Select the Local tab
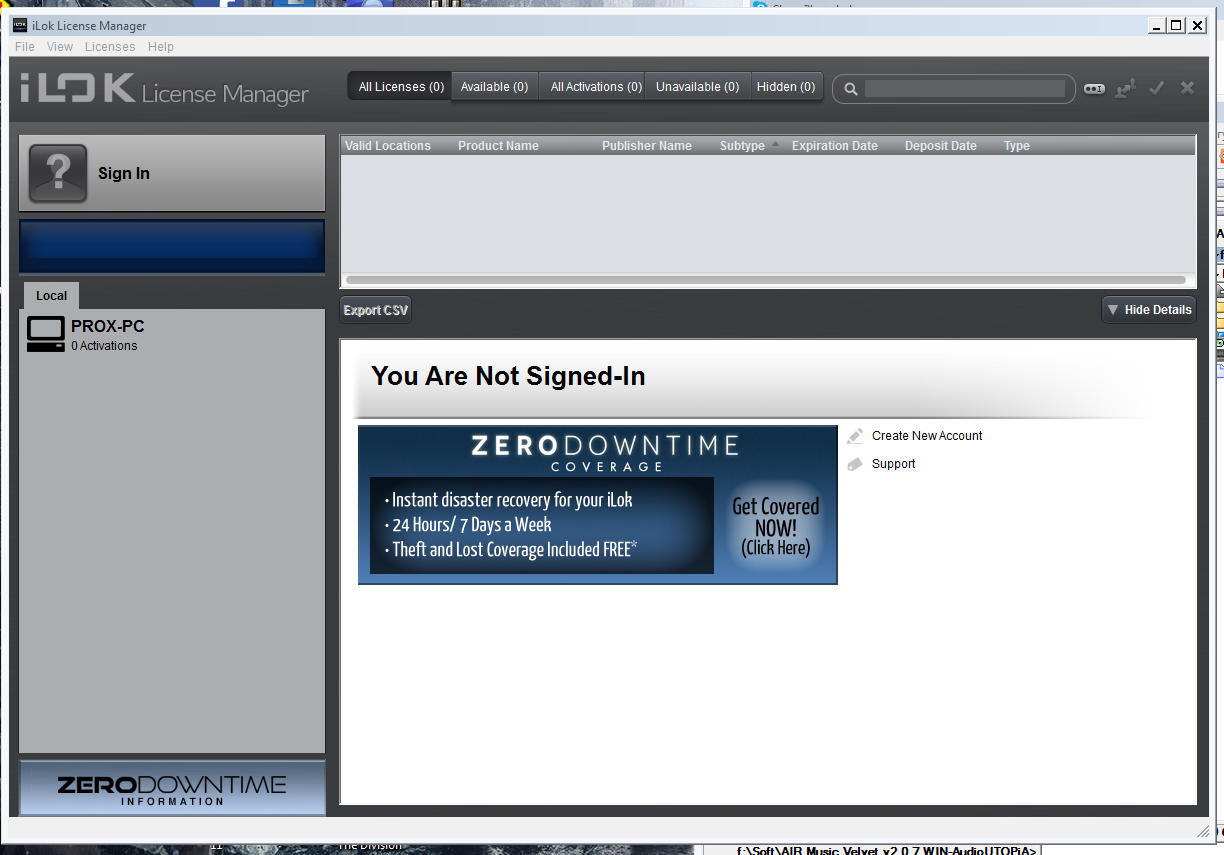Screen dimensions: 1224x855 tap(52, 296)
